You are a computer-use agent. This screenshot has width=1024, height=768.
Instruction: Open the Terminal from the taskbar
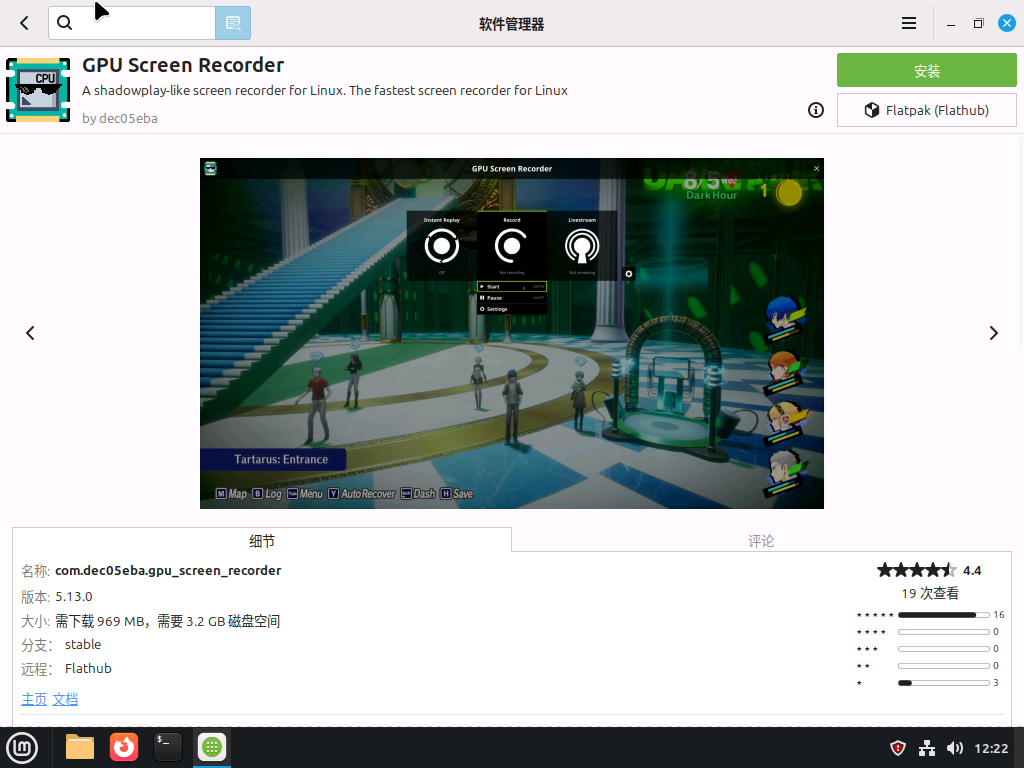pyautogui.click(x=168, y=747)
